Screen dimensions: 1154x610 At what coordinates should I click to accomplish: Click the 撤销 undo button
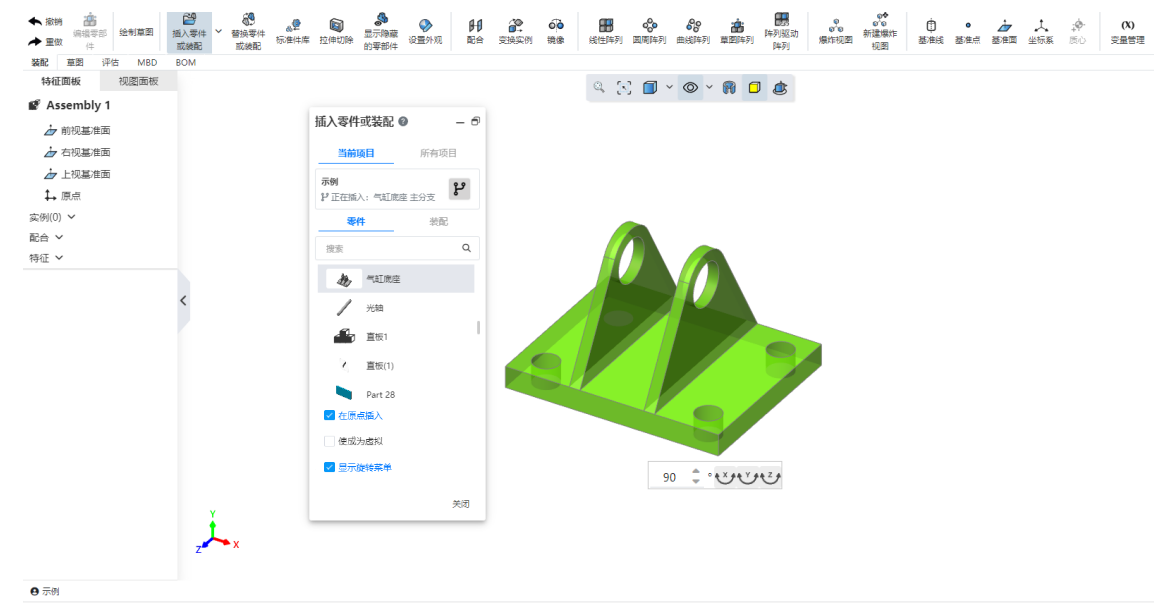point(45,21)
